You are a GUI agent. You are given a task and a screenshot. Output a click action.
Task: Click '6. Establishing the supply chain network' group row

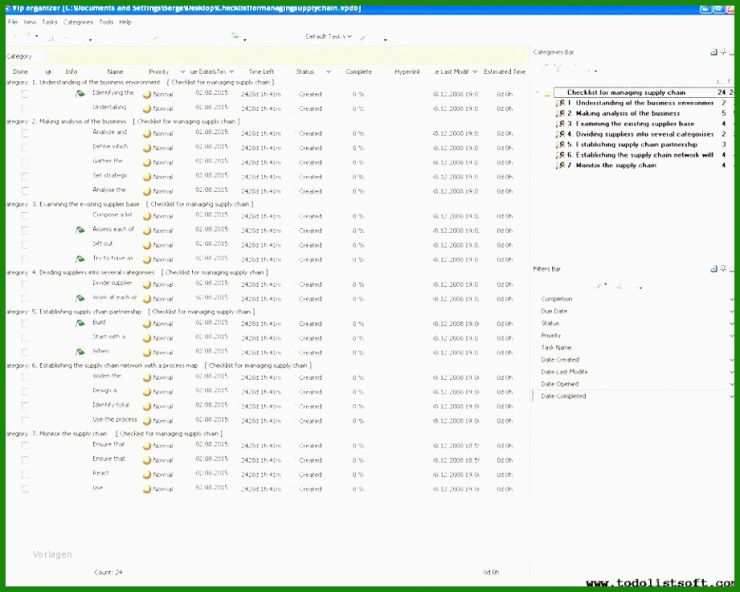click(x=159, y=366)
